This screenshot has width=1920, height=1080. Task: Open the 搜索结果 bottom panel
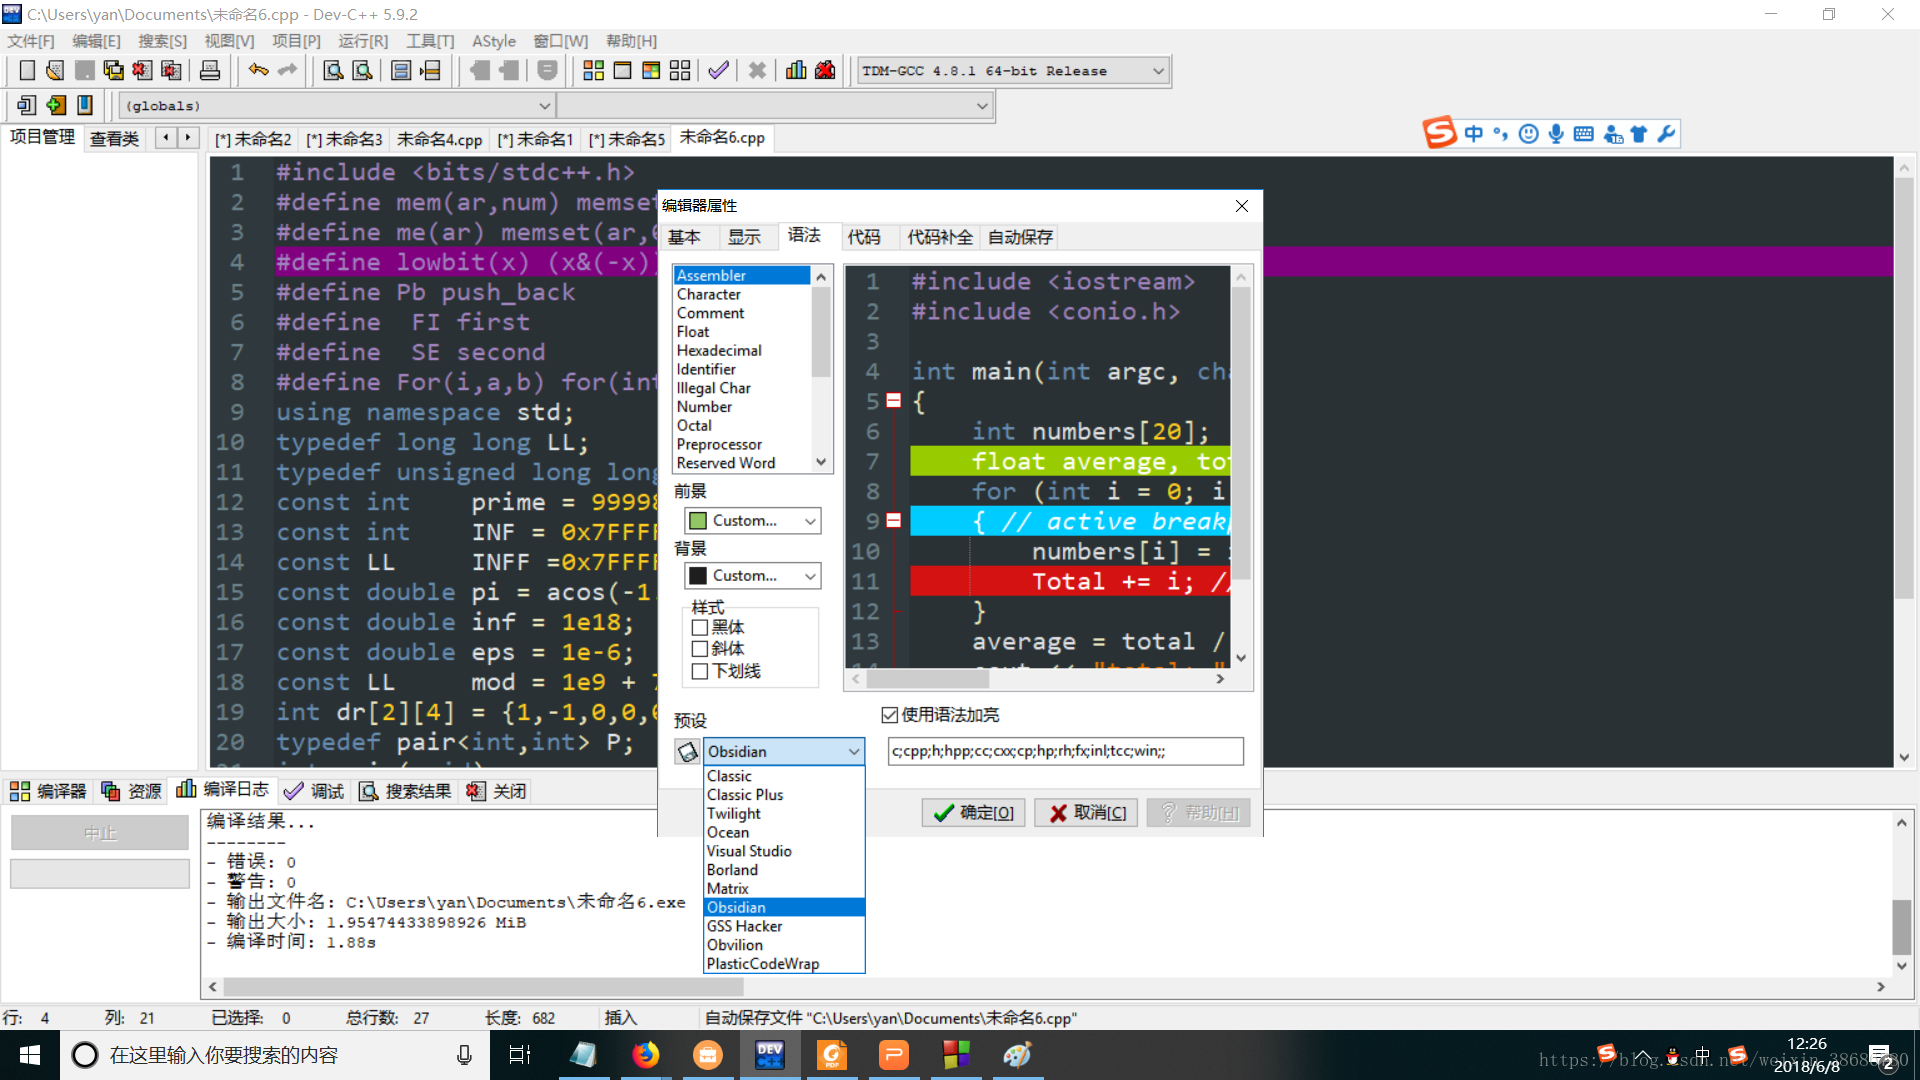405,792
